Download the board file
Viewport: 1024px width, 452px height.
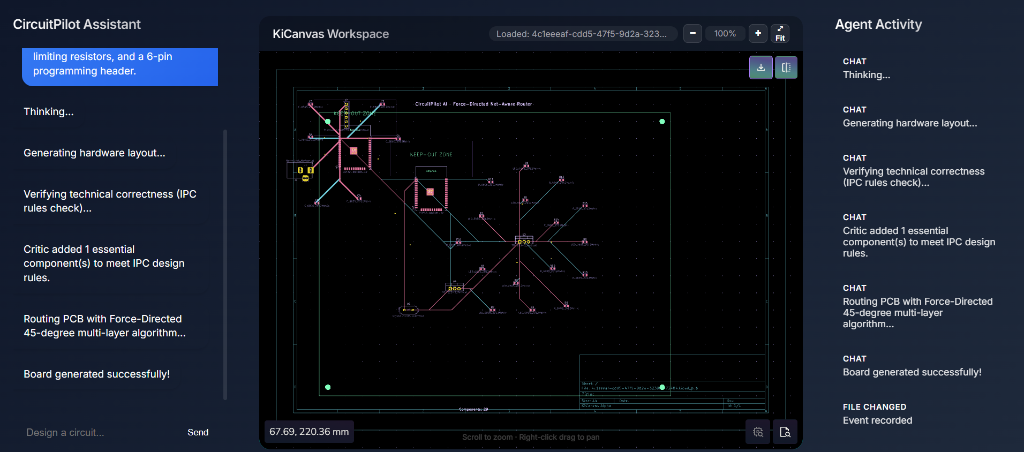point(761,67)
